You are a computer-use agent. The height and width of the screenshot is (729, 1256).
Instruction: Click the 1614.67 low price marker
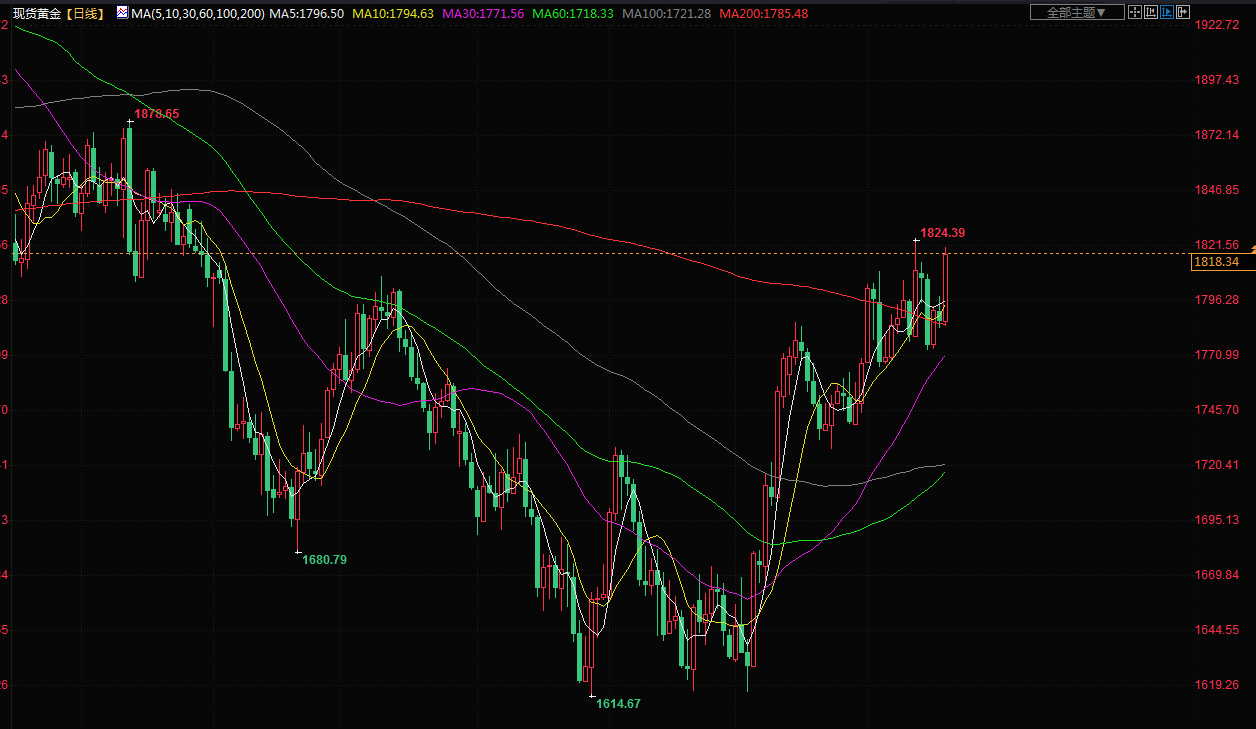tap(618, 704)
